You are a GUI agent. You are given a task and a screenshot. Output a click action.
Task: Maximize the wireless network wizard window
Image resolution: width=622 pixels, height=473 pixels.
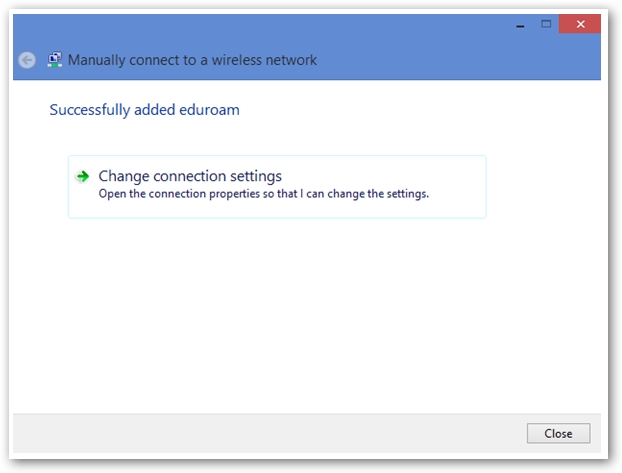[546, 23]
